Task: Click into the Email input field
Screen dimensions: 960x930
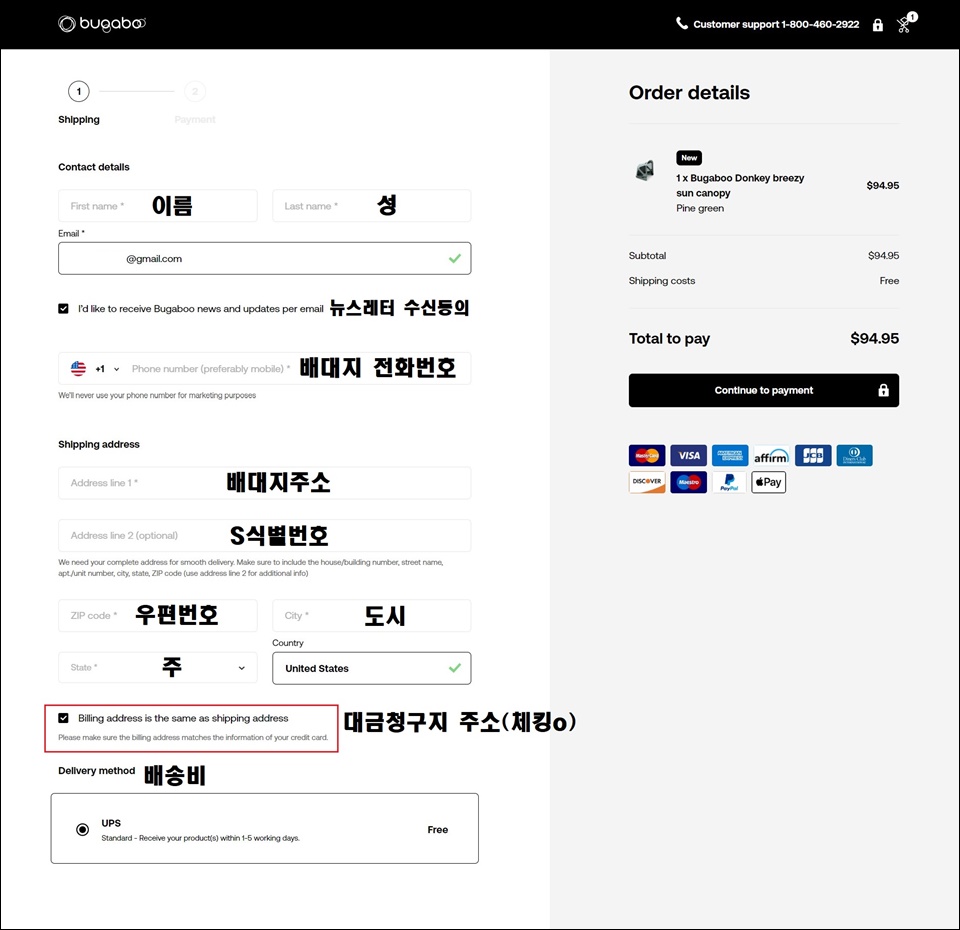Action: (x=264, y=258)
